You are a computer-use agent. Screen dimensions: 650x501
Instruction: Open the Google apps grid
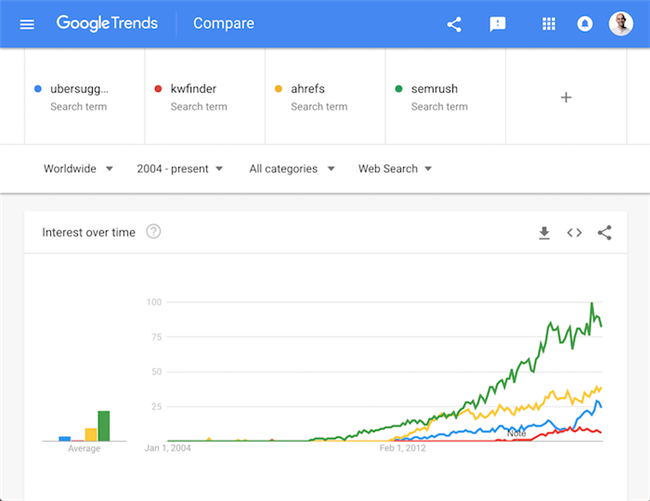point(549,24)
